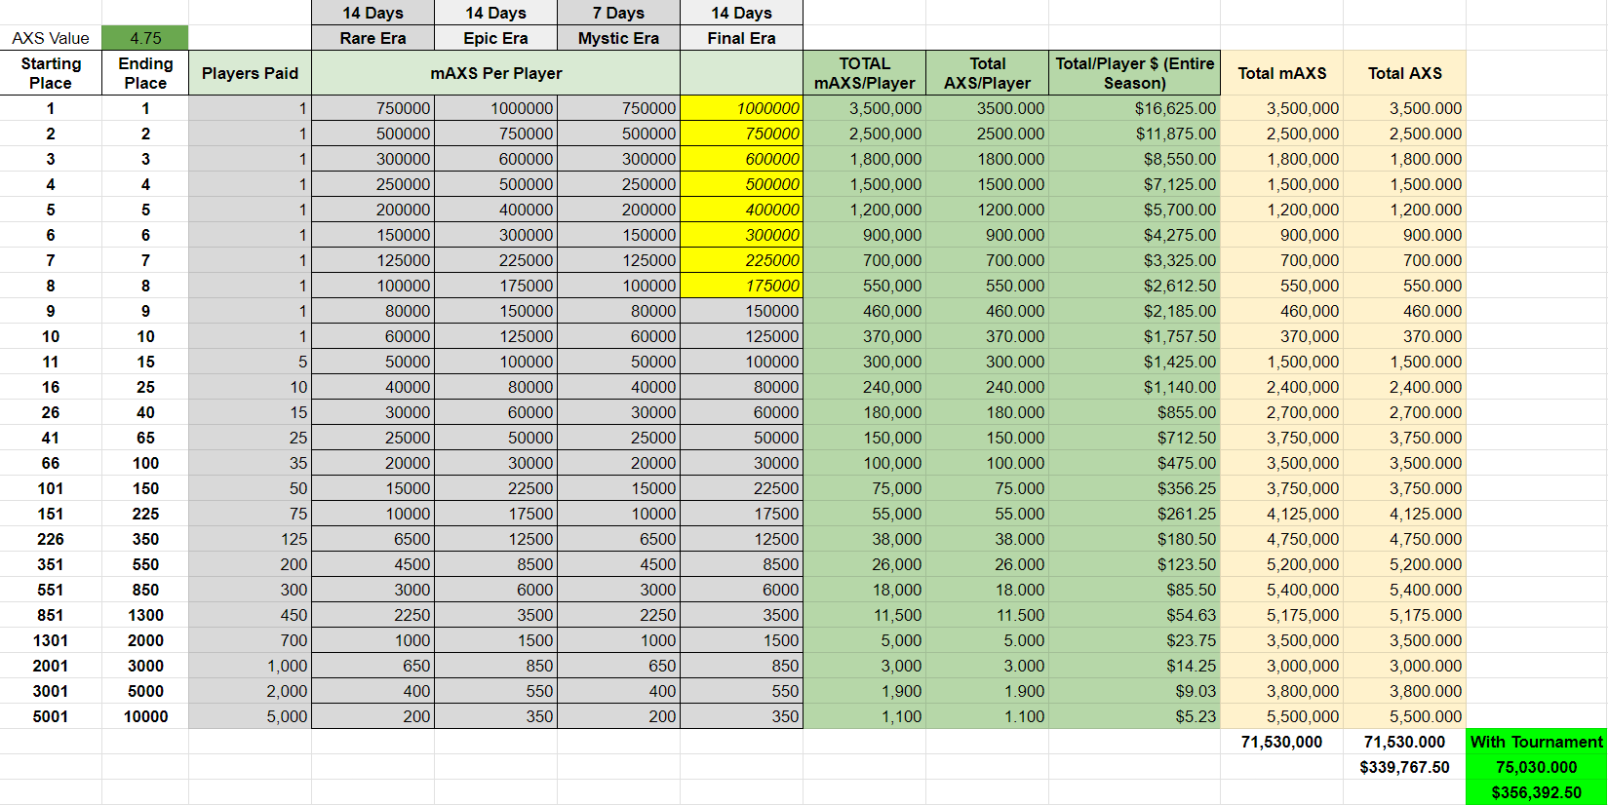1608x805 pixels.
Task: Click the 2,700.000 Total AXS cell
Action: (x=1405, y=412)
